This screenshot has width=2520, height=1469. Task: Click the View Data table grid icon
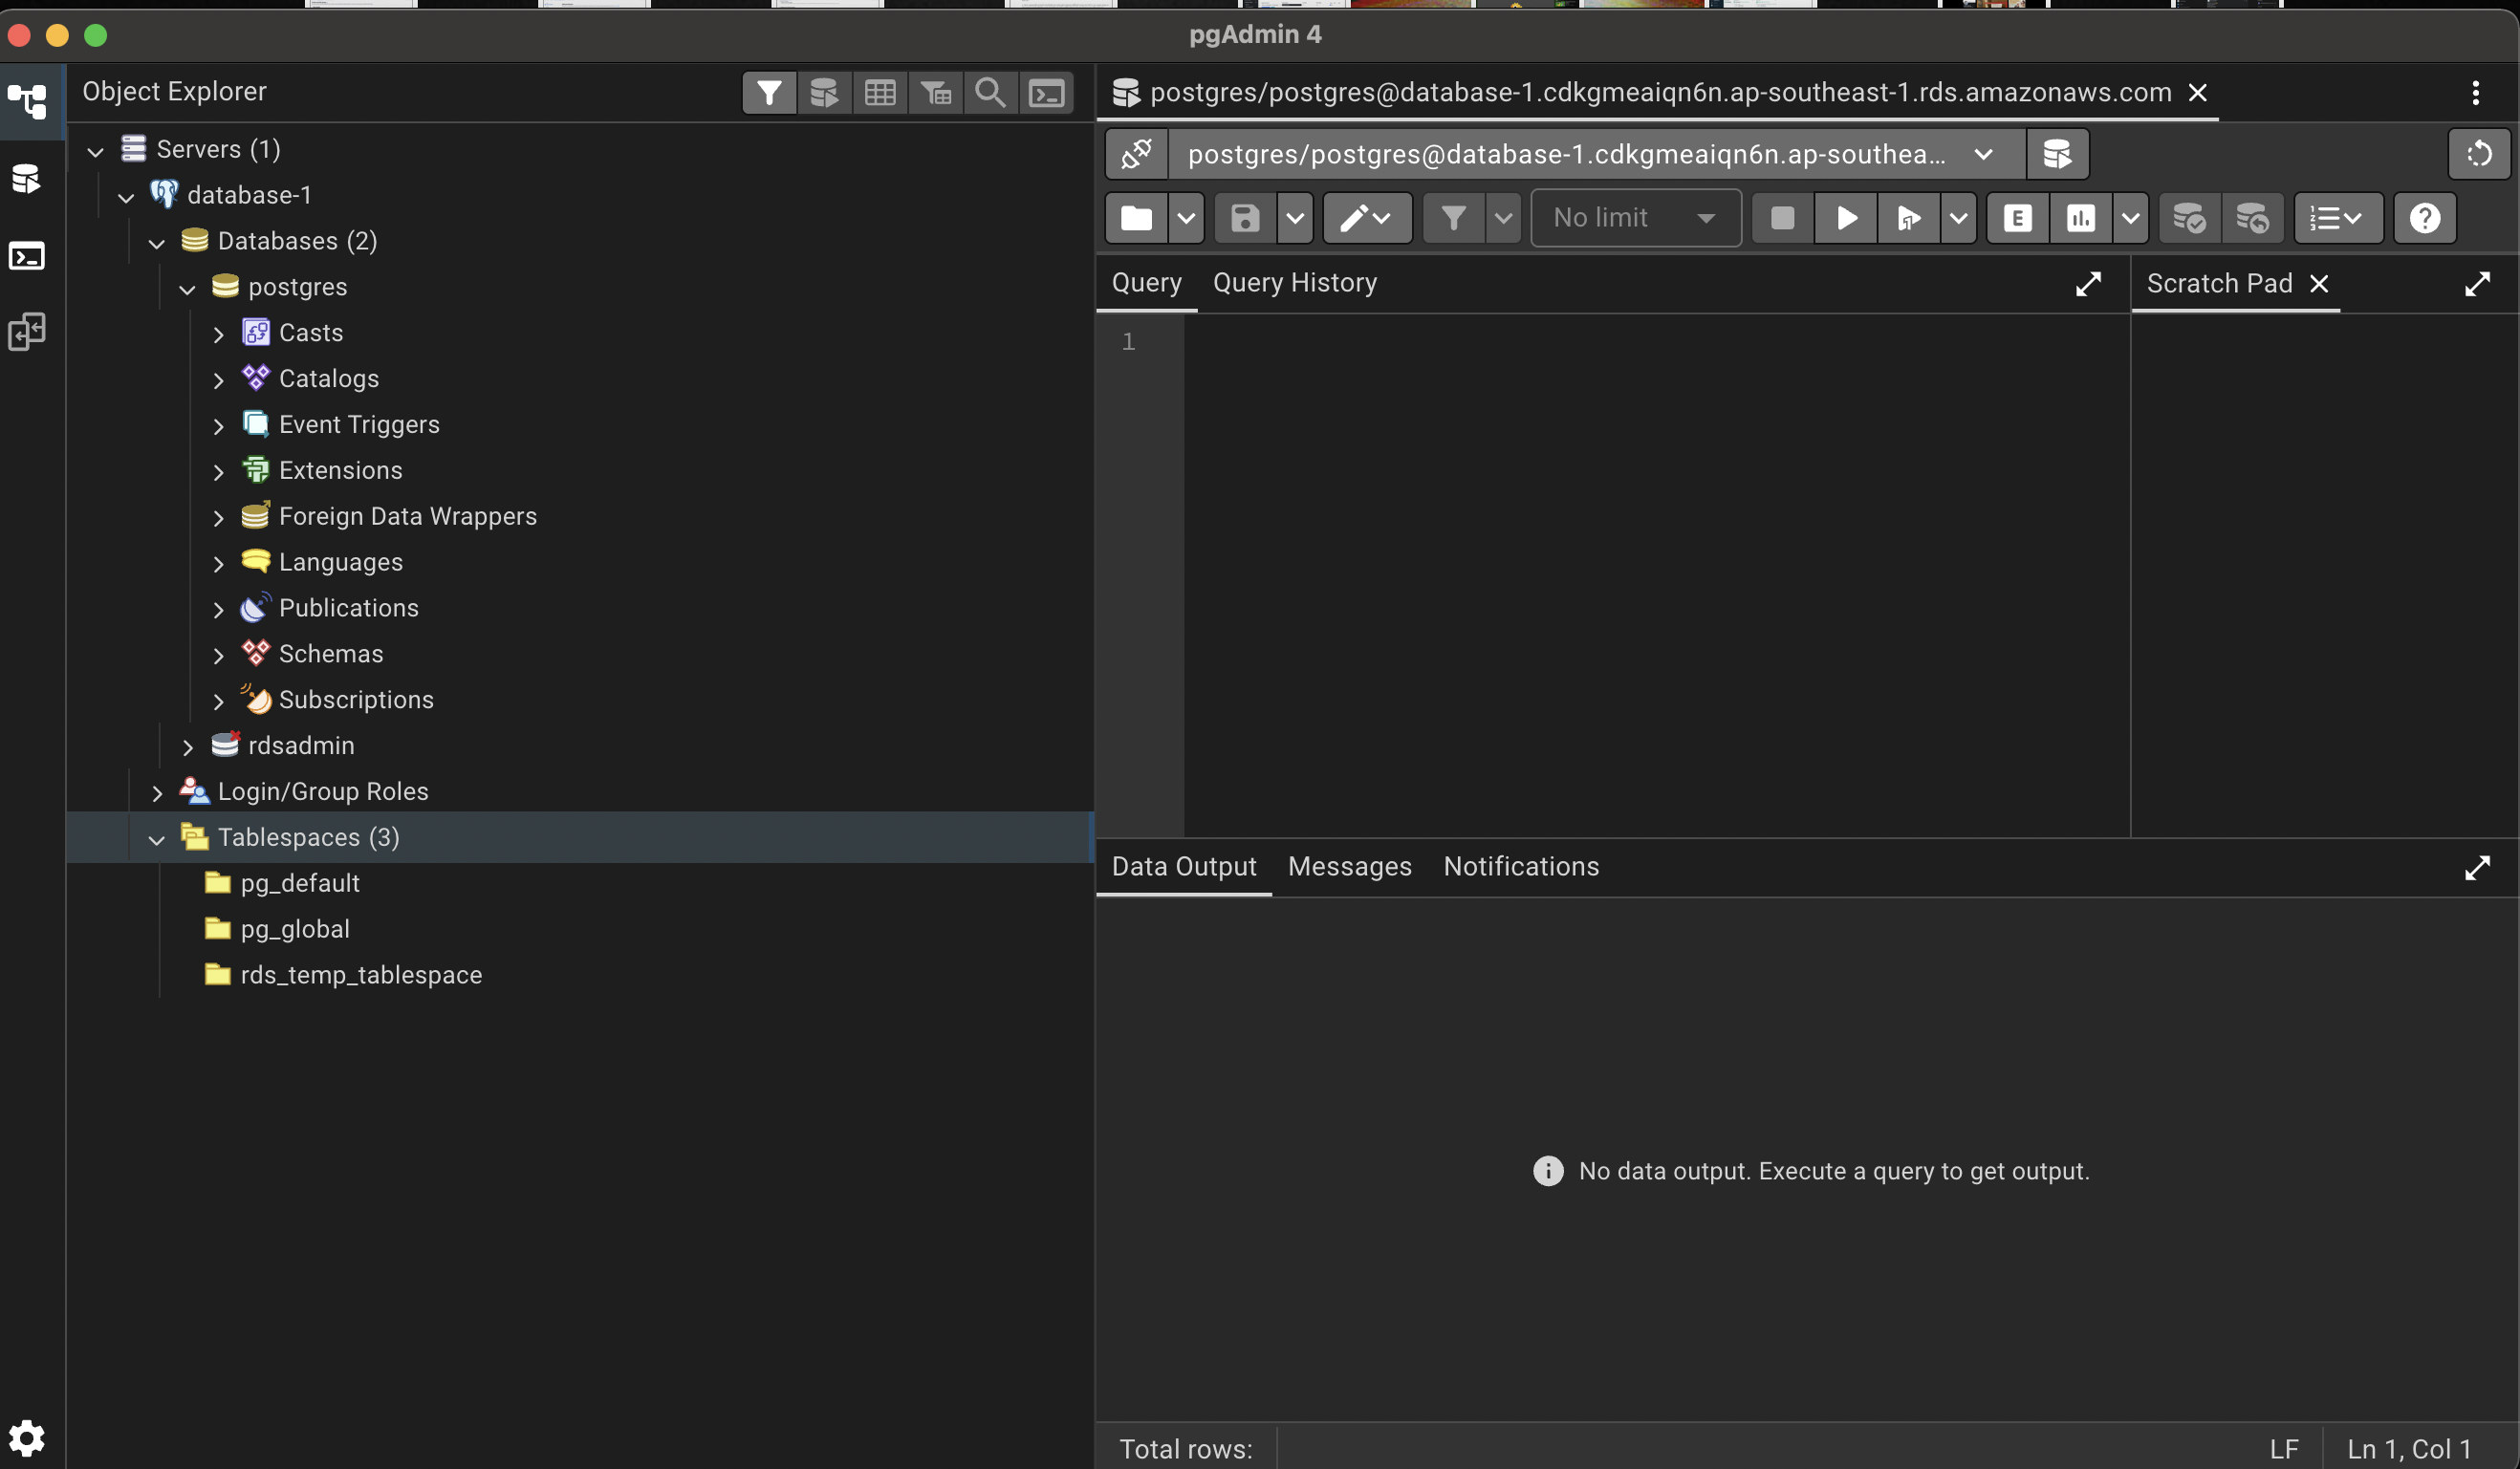pos(880,93)
